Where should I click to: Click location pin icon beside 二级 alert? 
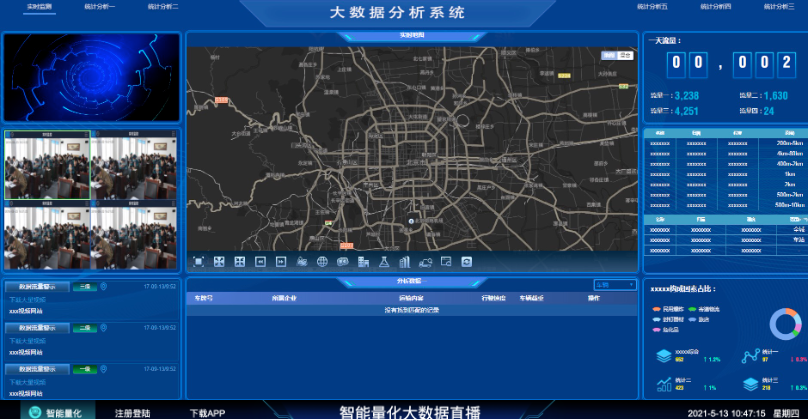click(x=104, y=328)
